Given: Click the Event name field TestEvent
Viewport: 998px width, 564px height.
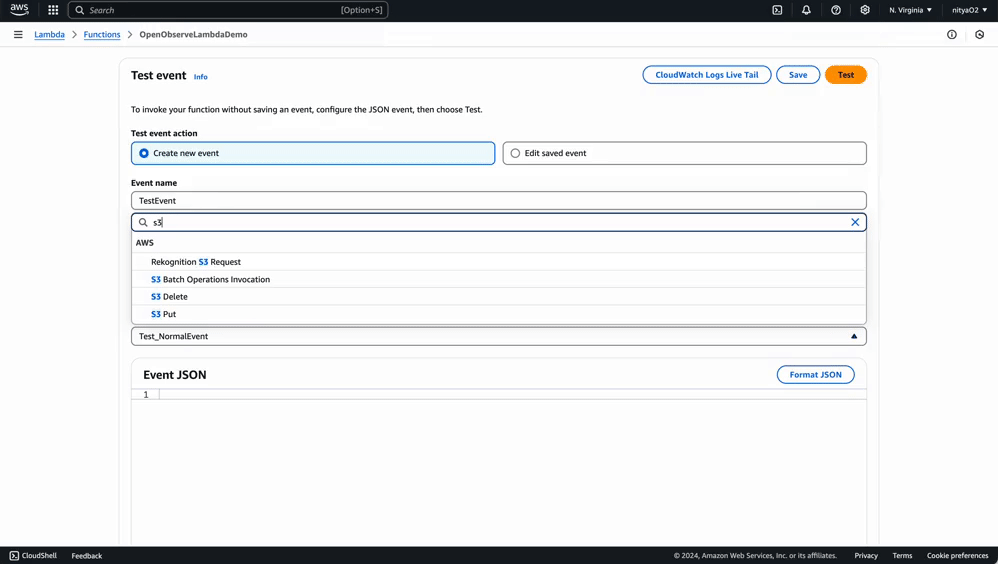Looking at the screenshot, I should click(498, 201).
